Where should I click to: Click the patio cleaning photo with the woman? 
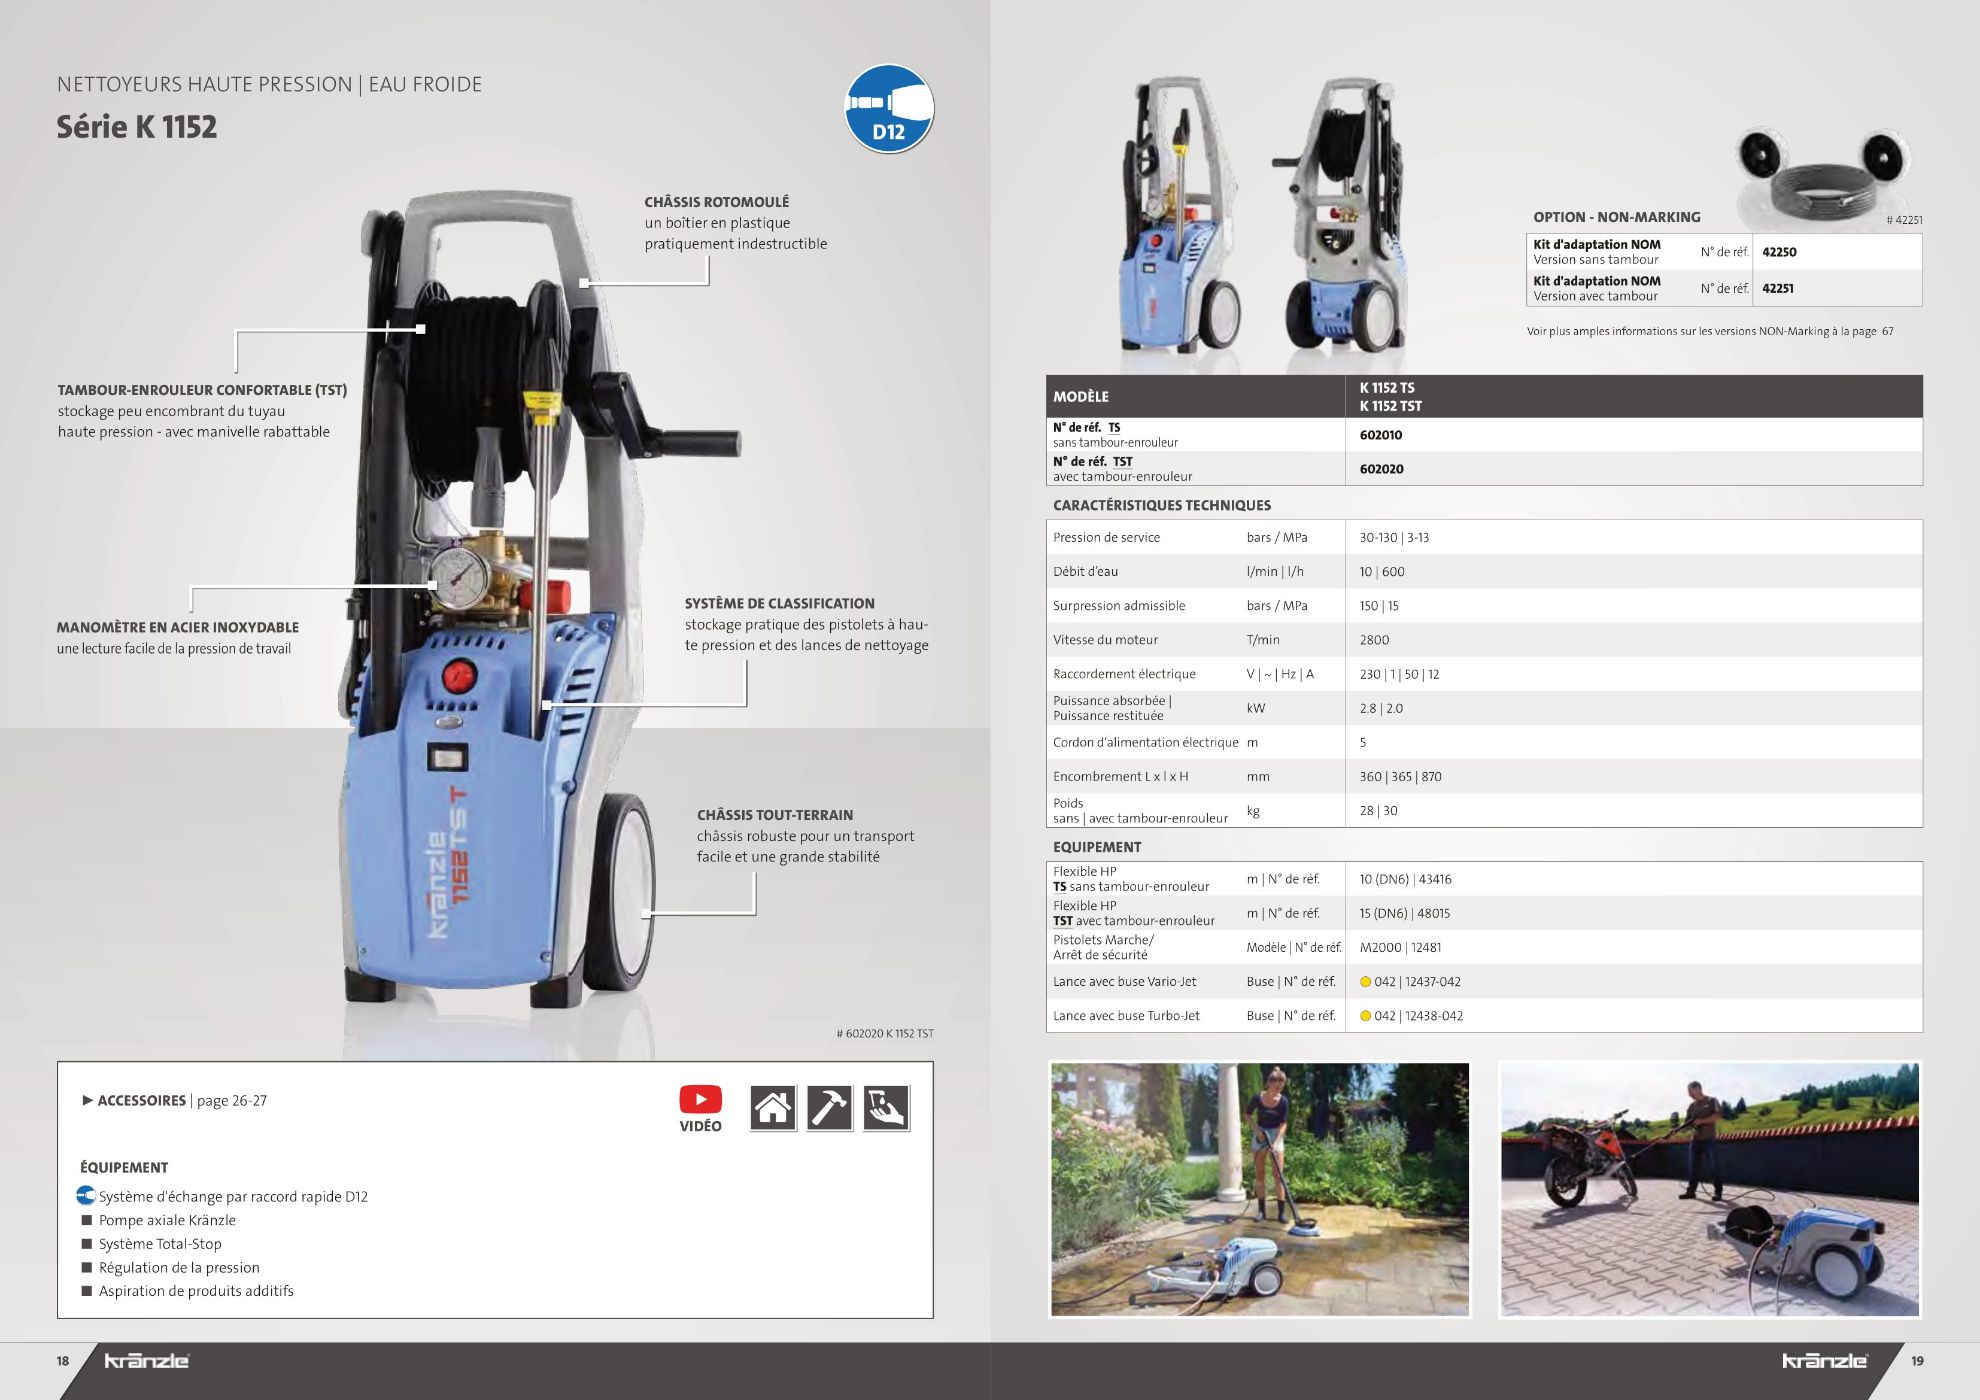pyautogui.click(x=1259, y=1189)
